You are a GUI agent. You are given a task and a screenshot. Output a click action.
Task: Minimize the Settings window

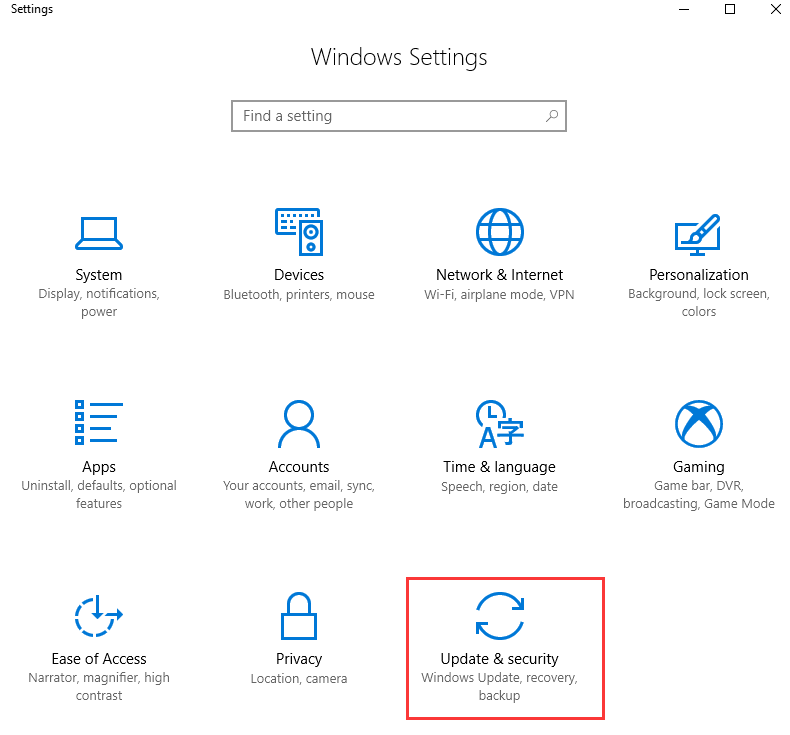[x=684, y=9]
